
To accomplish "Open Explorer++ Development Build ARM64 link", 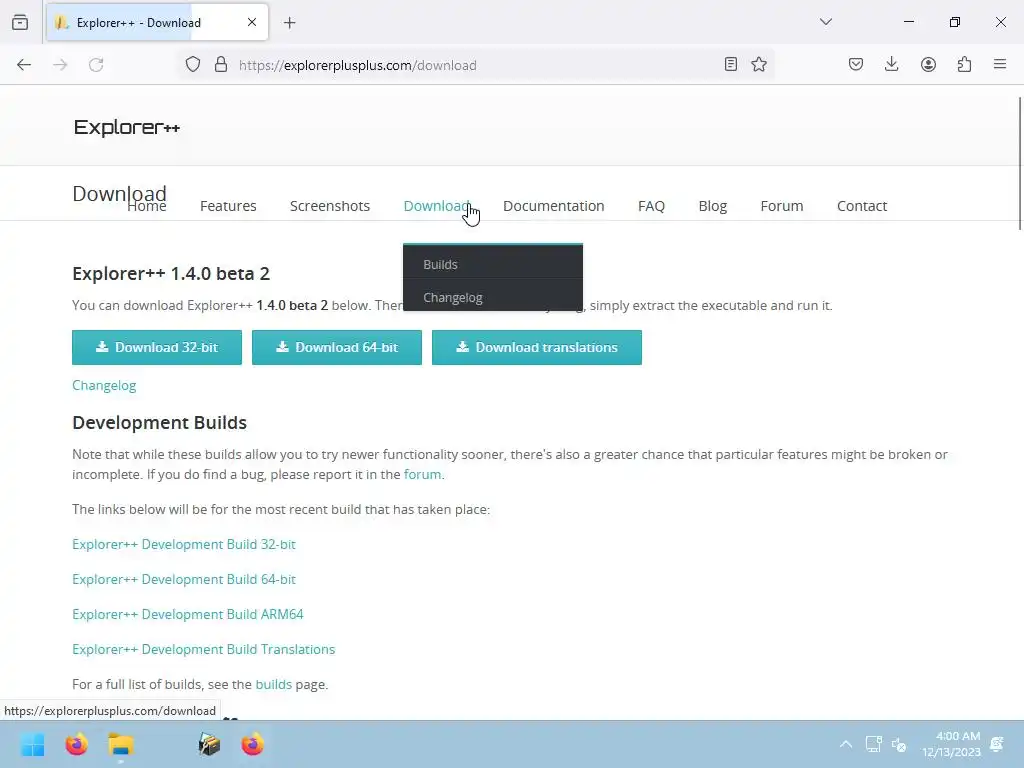I will coord(187,615).
